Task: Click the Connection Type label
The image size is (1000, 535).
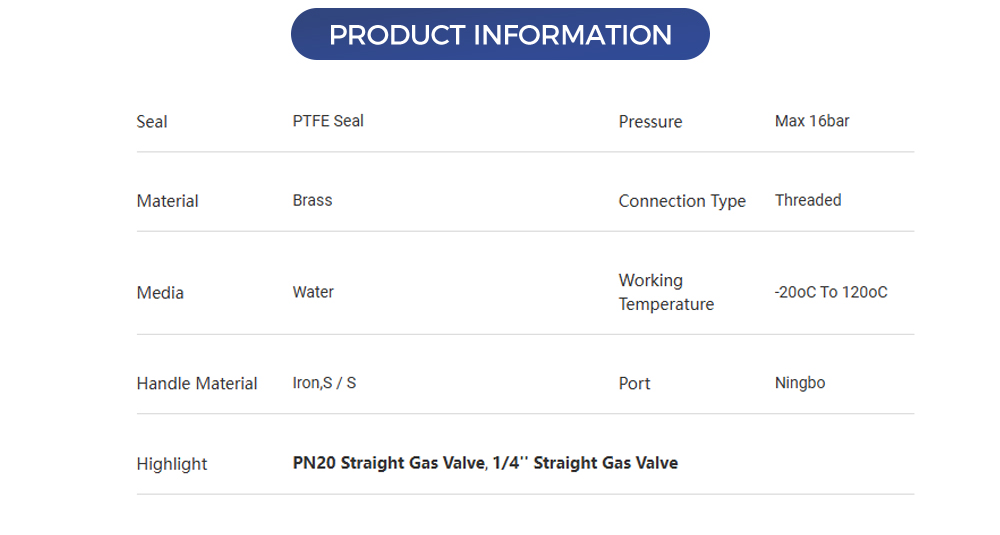Action: pos(682,201)
